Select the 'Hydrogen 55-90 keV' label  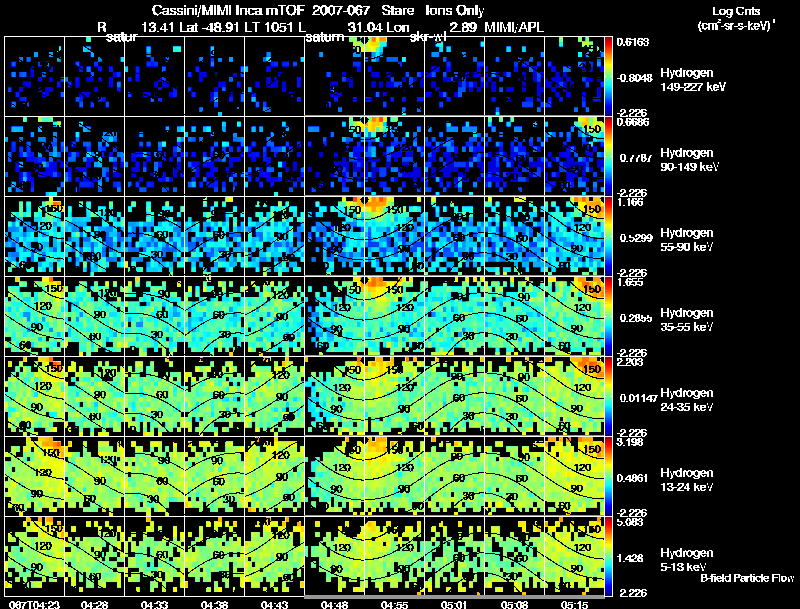click(687, 240)
